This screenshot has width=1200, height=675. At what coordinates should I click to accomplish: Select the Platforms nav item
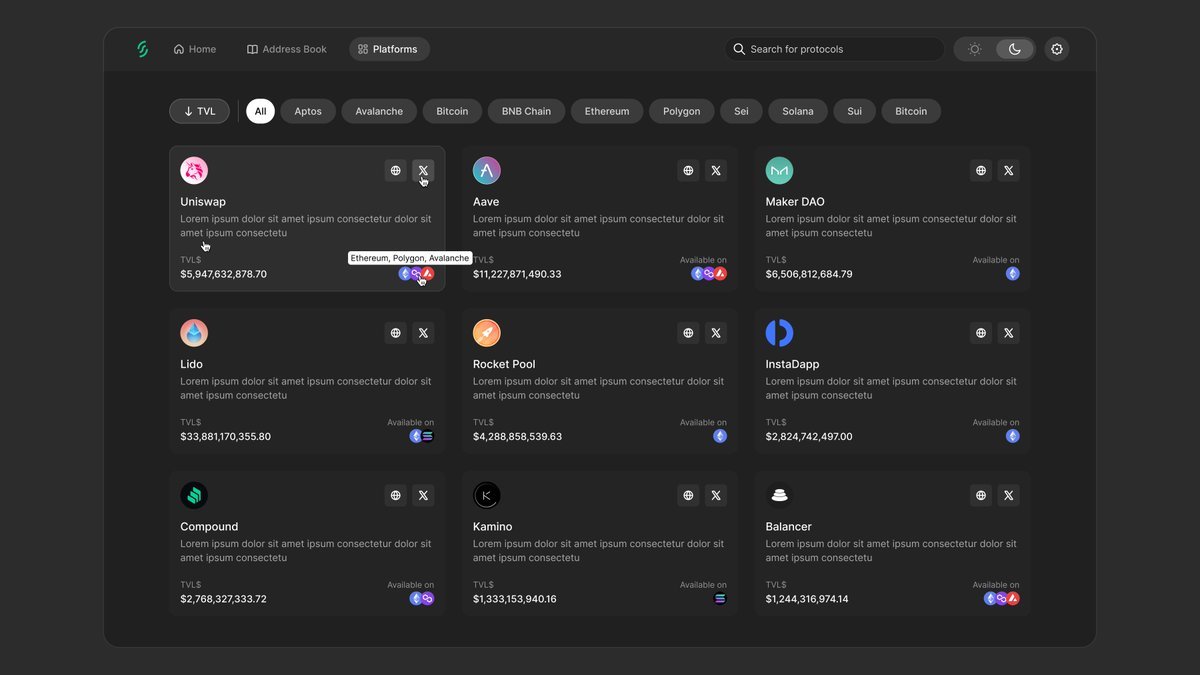389,49
